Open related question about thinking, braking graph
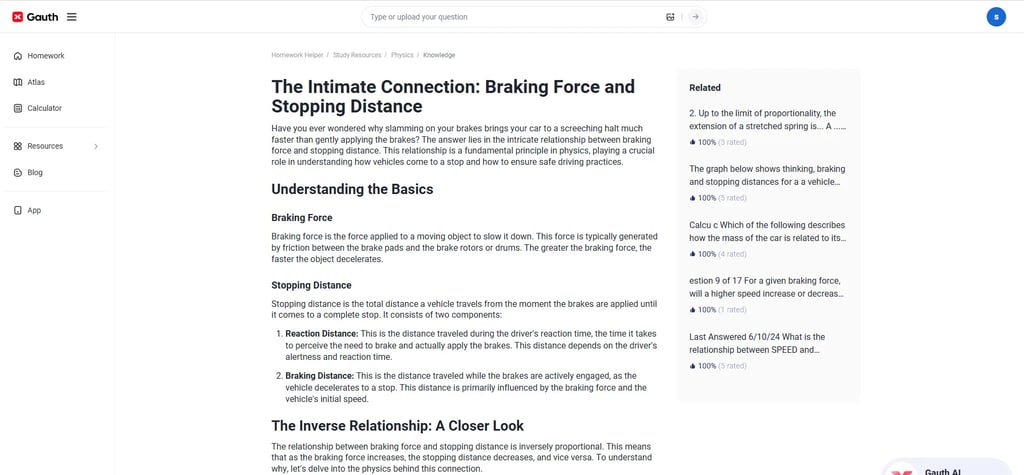This screenshot has height=475, width=1024. coord(768,176)
